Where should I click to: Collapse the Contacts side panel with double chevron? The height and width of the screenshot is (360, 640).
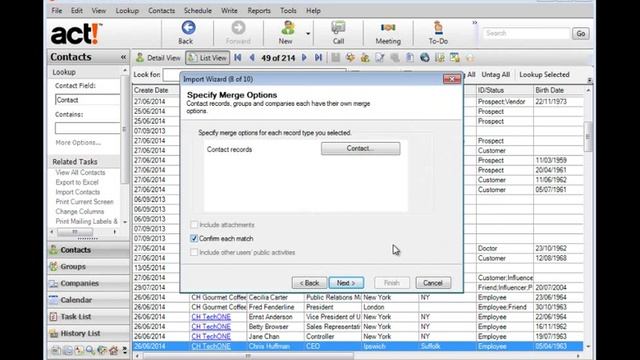pyautogui.click(x=123, y=58)
